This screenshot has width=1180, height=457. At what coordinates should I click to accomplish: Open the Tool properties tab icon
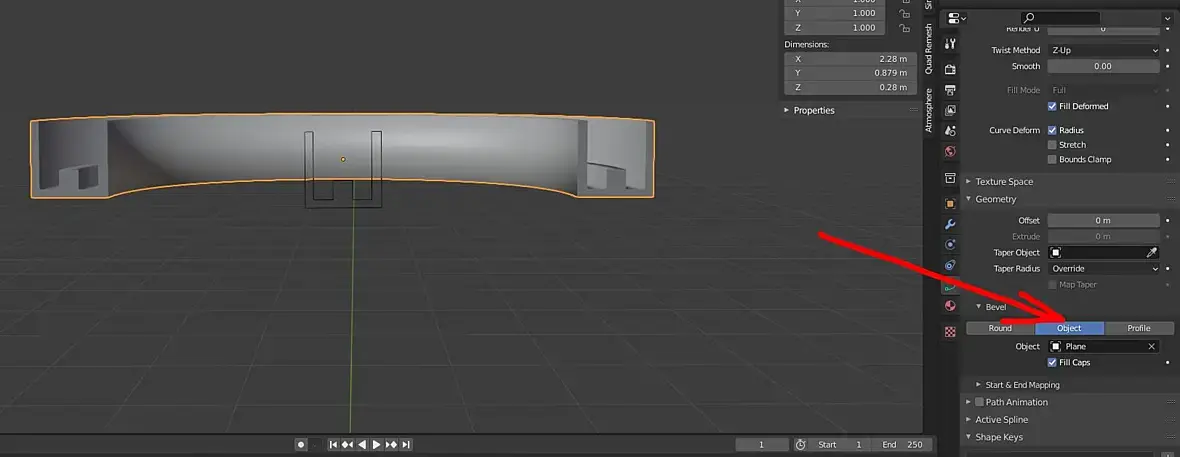point(950,44)
